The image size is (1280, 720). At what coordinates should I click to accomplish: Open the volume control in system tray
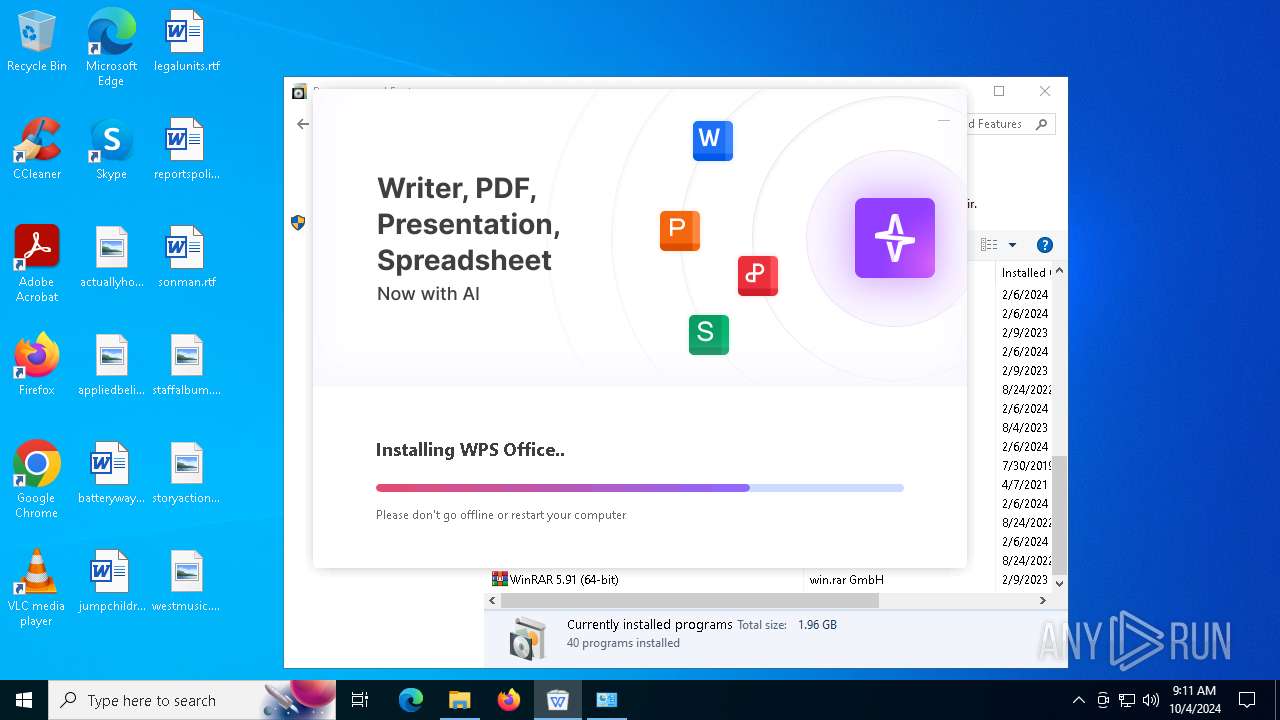pyautogui.click(x=1151, y=700)
